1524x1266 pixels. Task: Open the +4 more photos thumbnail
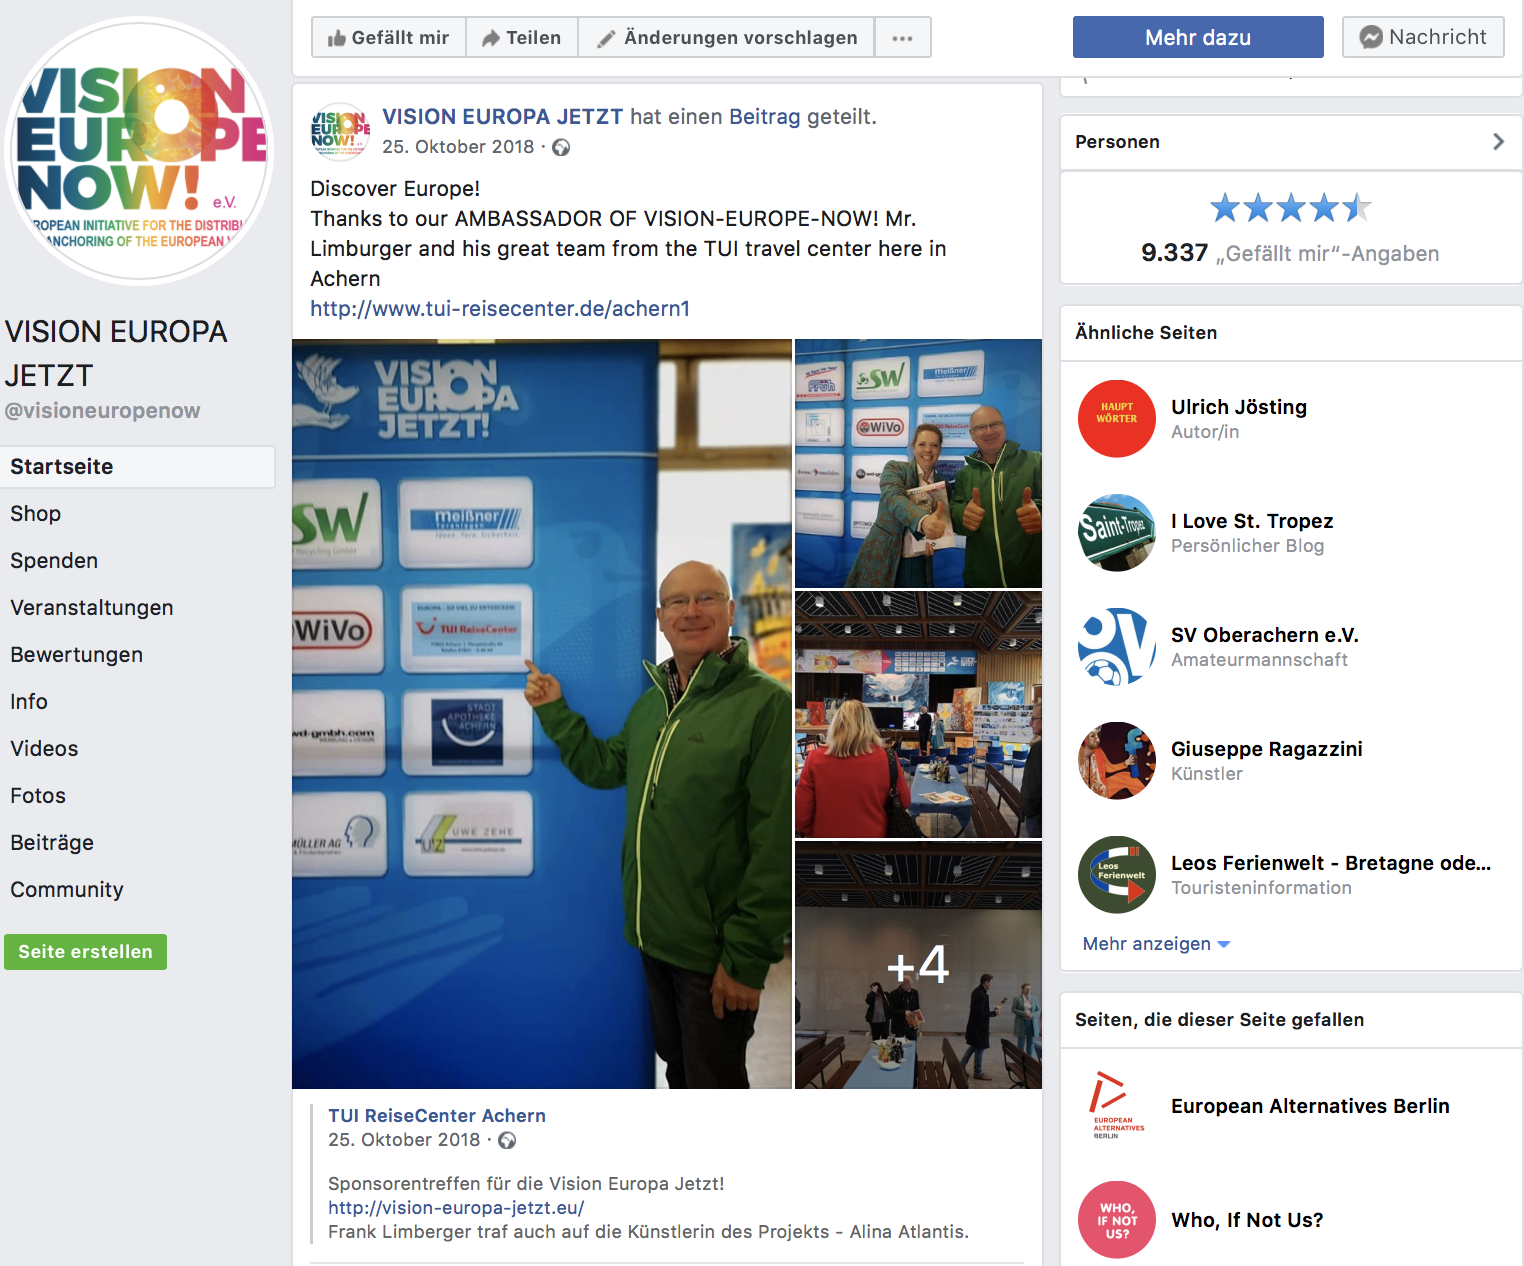tap(918, 965)
